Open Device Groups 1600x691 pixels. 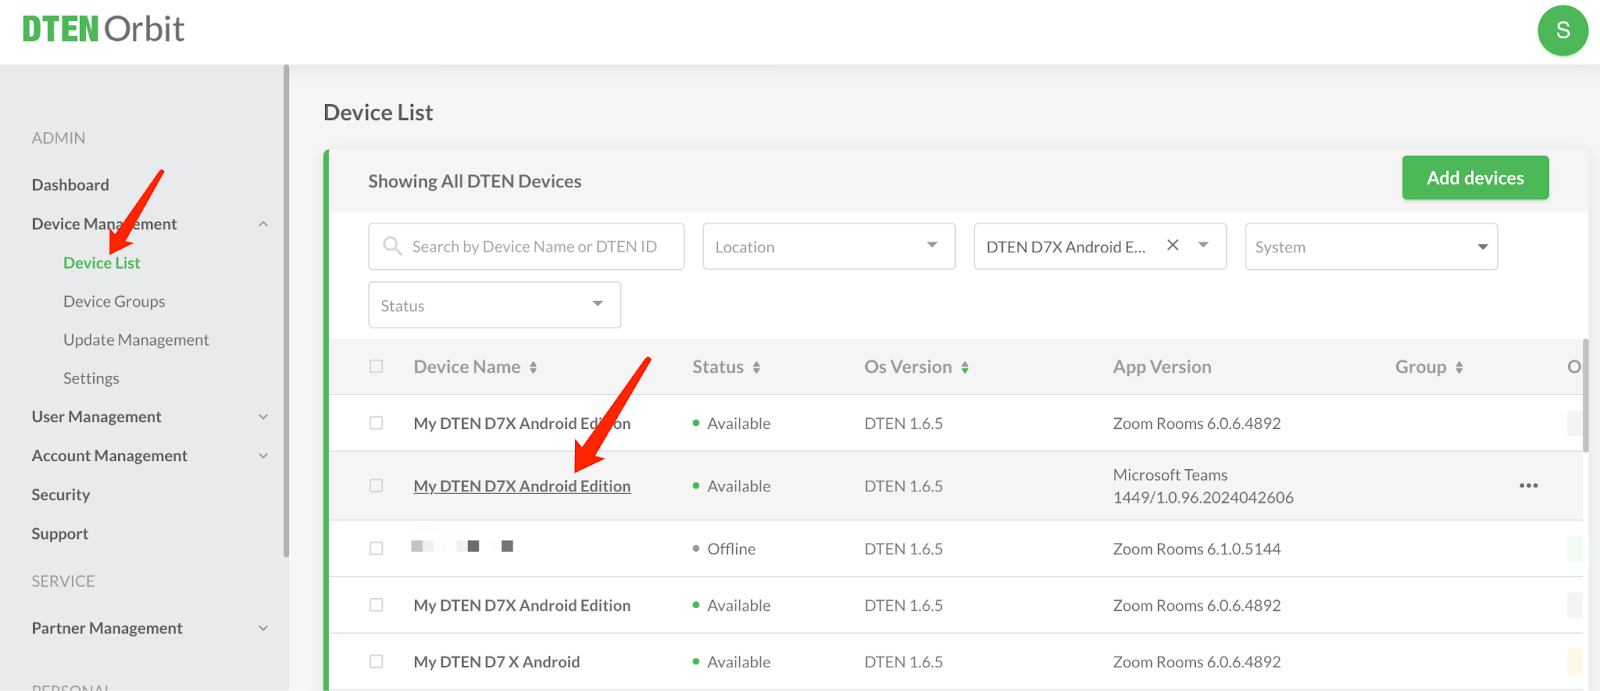114,301
